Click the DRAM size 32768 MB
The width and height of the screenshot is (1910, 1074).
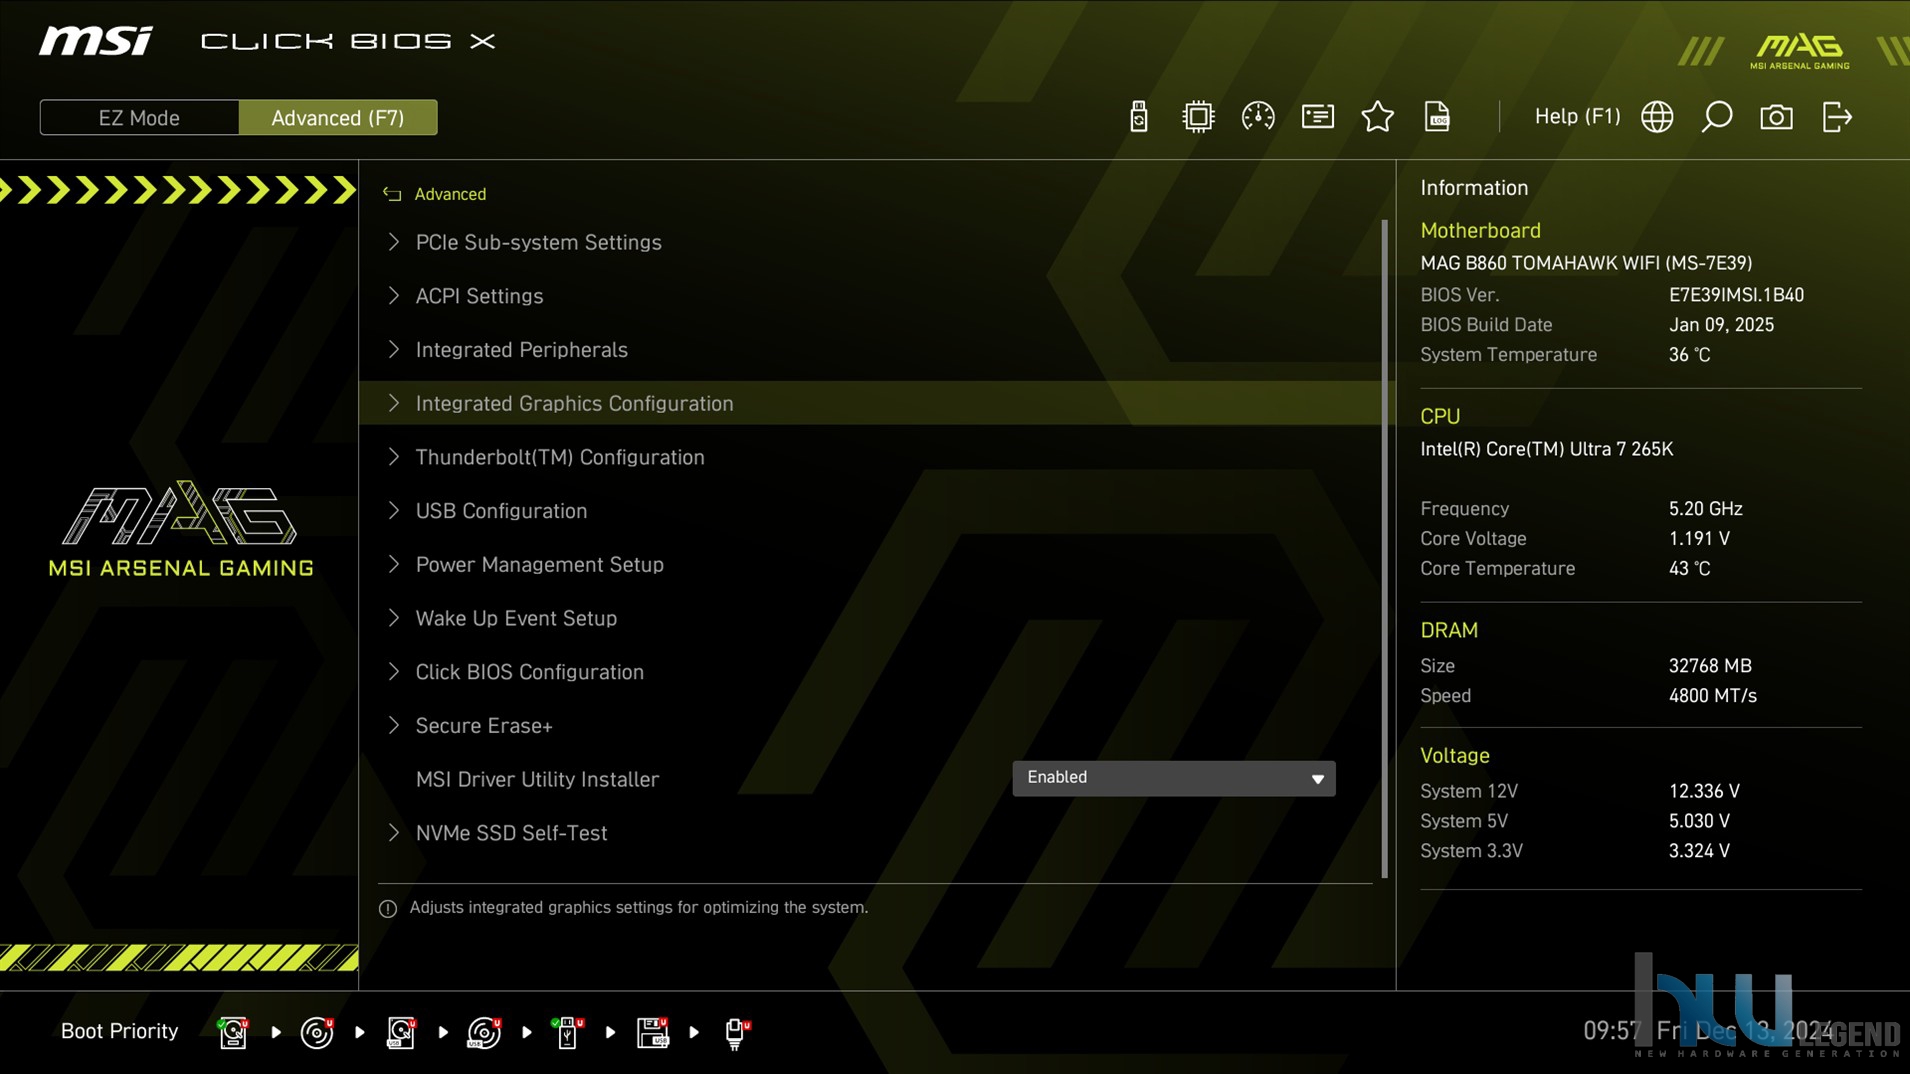[1710, 666]
